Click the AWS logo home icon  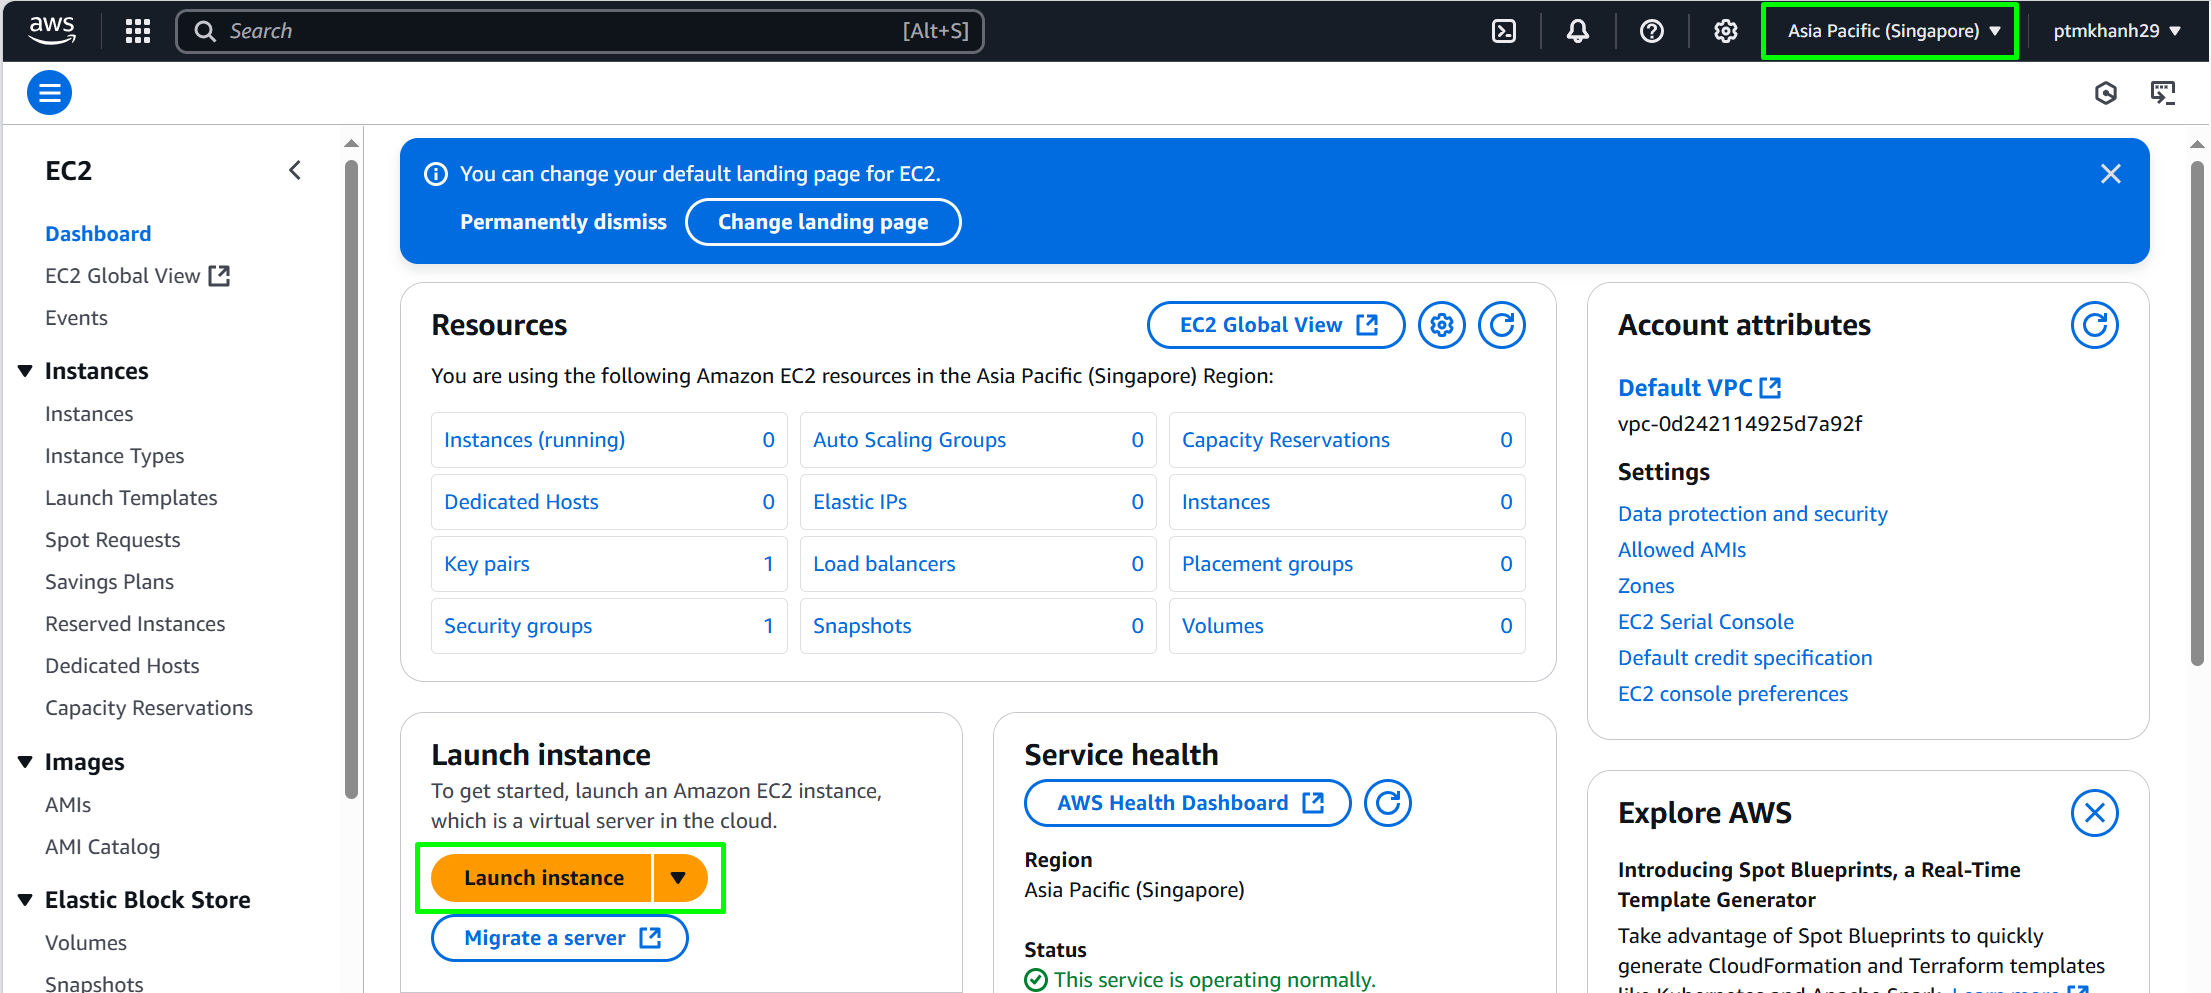pyautogui.click(x=52, y=30)
